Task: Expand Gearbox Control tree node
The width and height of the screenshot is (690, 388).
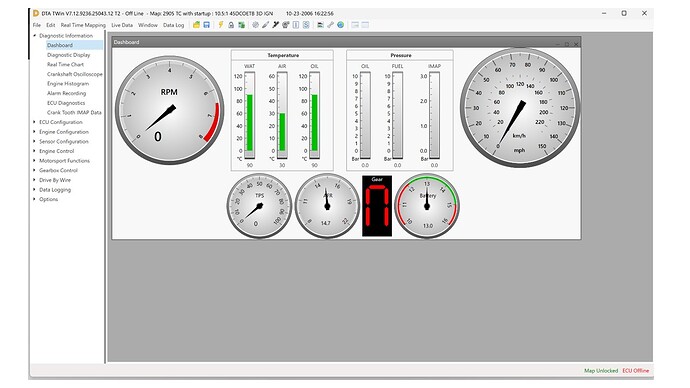Action: (x=35, y=170)
